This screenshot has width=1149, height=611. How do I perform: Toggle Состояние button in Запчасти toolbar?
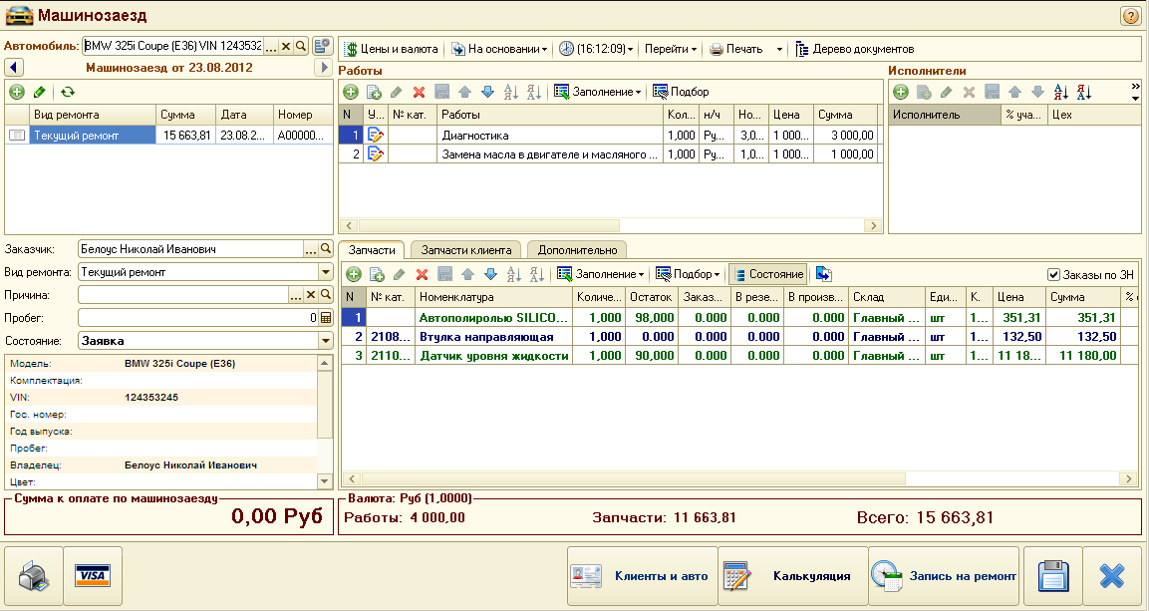[x=768, y=274]
